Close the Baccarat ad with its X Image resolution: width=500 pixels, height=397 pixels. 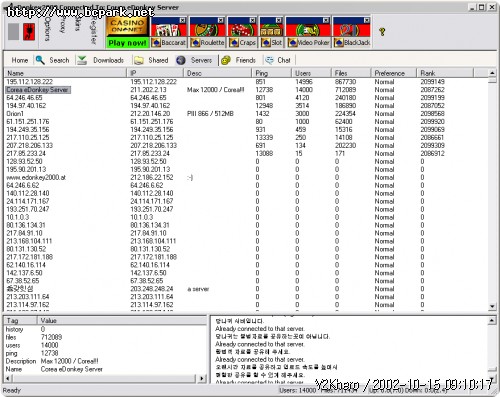[x=182, y=20]
